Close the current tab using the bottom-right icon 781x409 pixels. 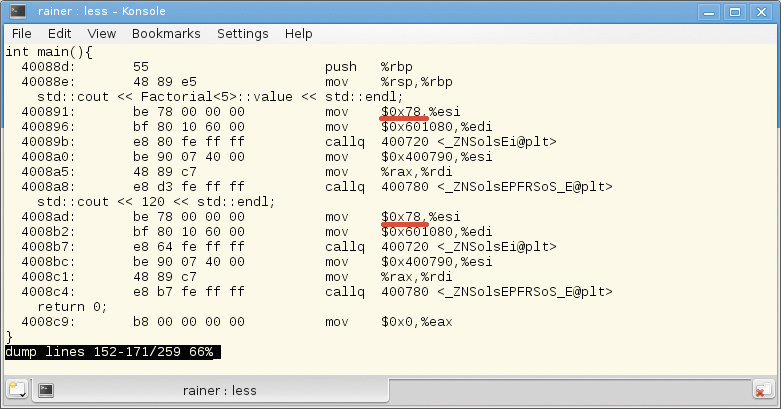coord(763,390)
